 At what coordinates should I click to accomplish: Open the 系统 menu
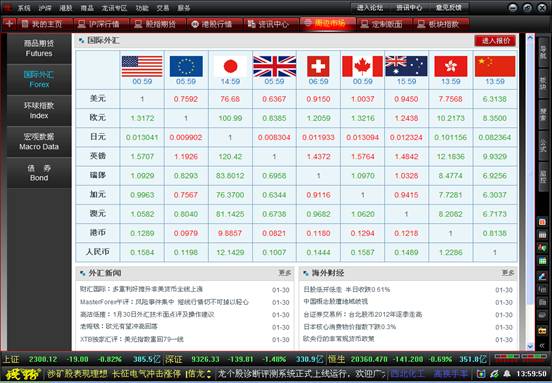click(24, 8)
